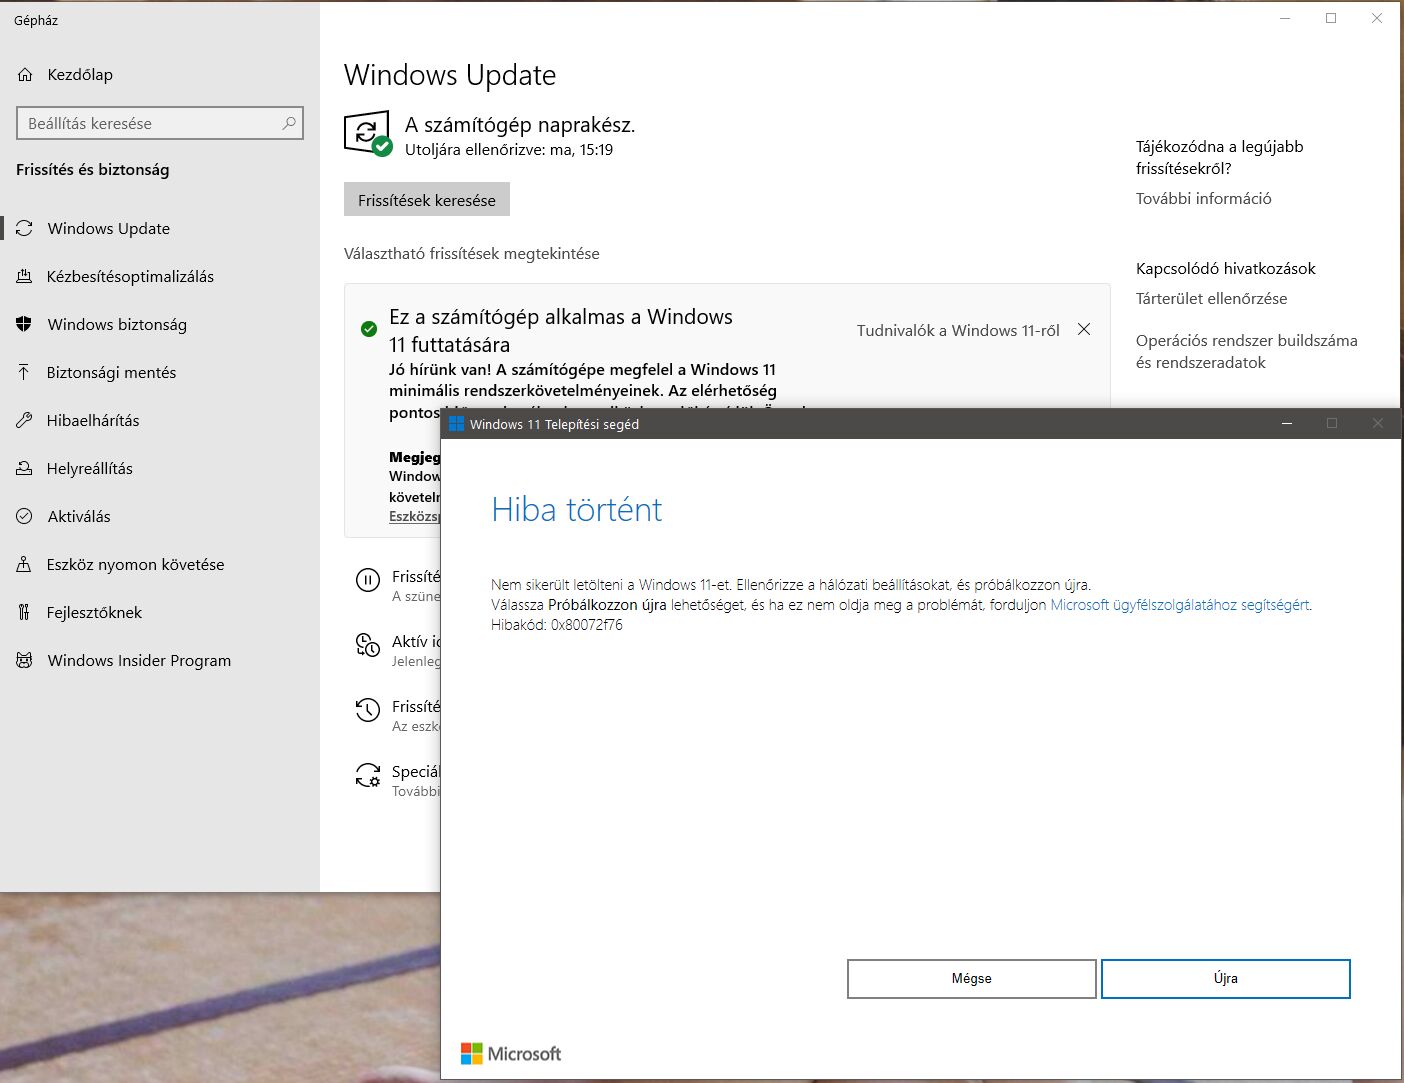Click További információ link
The height and width of the screenshot is (1083, 1404).
pyautogui.click(x=1204, y=198)
